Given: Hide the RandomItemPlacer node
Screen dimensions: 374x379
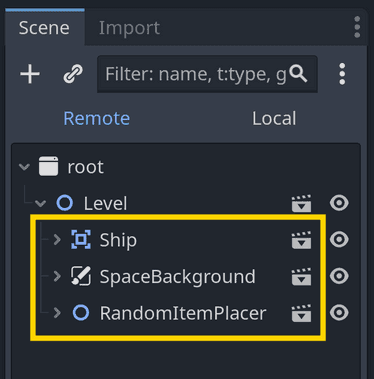Looking at the screenshot, I should click(x=339, y=313).
